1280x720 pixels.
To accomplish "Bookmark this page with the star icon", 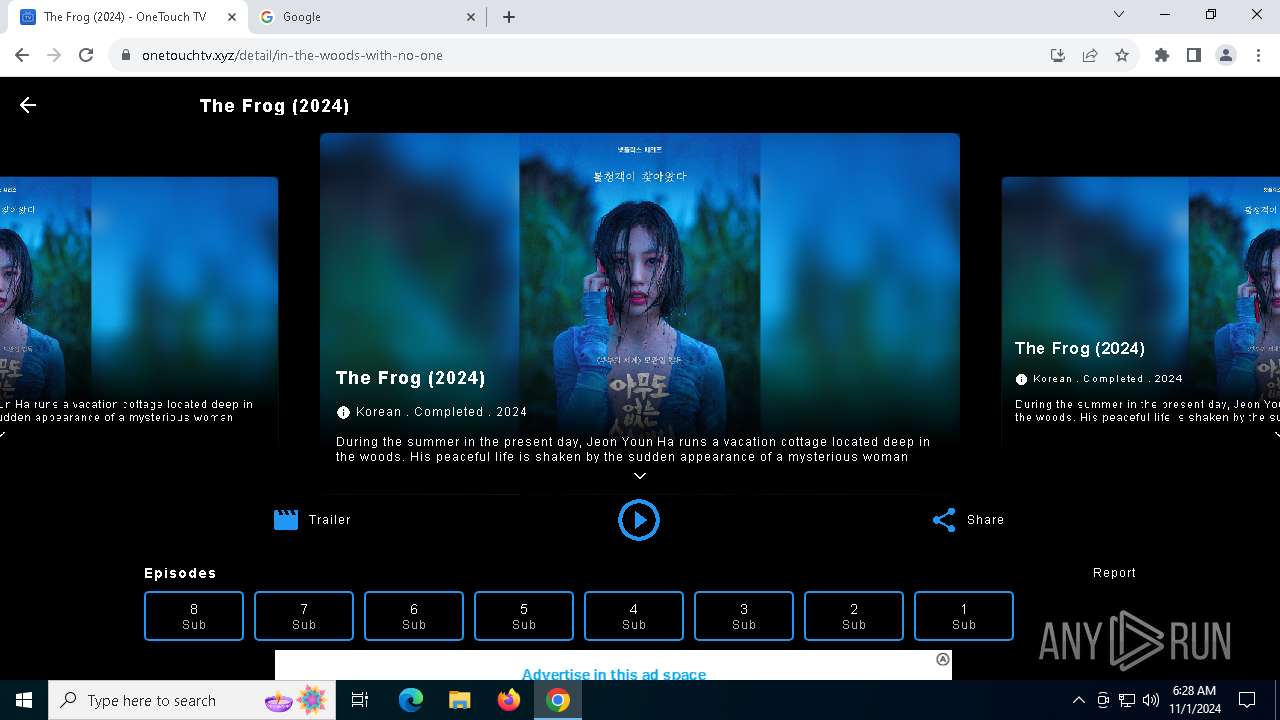I will [1122, 56].
